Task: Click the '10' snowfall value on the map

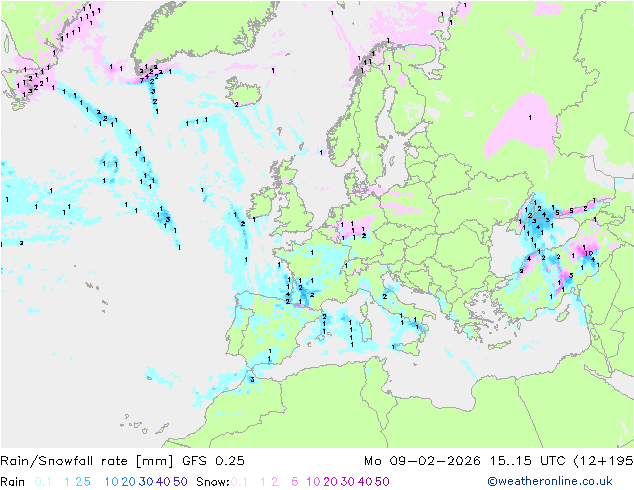Action: coord(590,253)
